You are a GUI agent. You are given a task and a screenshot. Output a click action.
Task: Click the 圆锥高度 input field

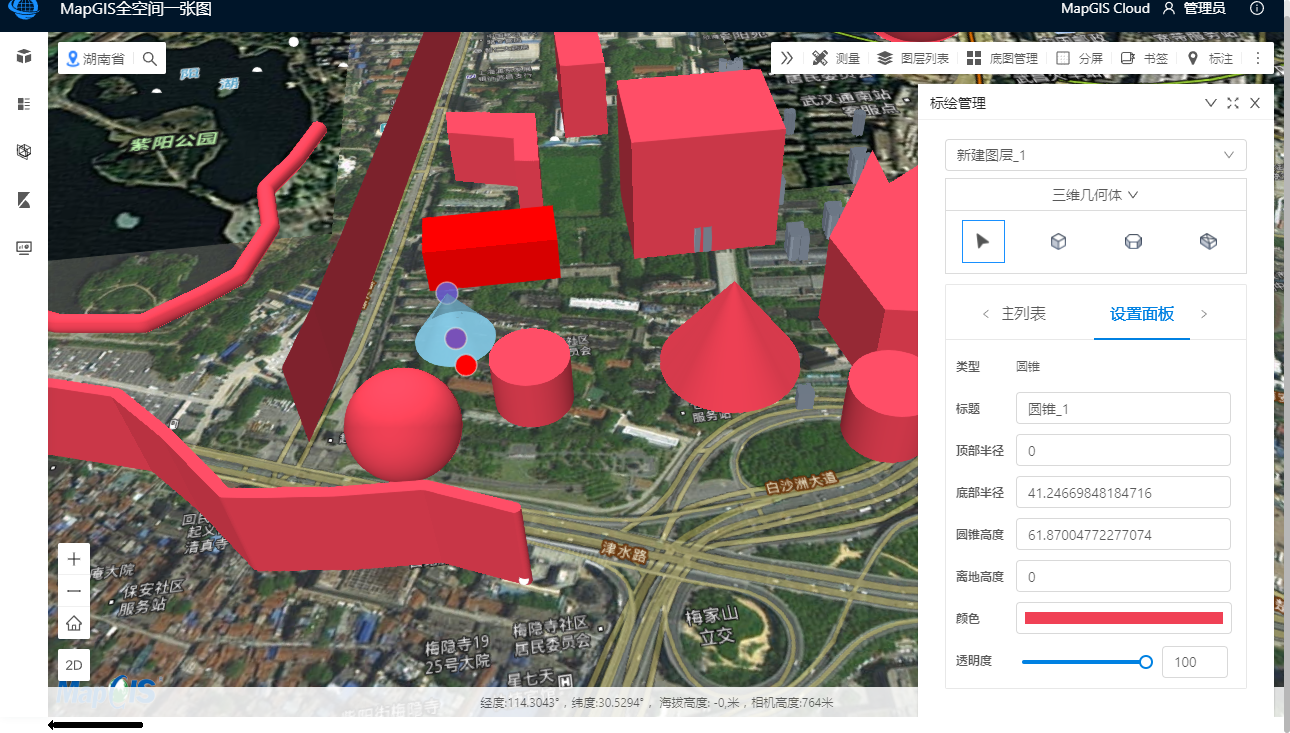click(1123, 534)
